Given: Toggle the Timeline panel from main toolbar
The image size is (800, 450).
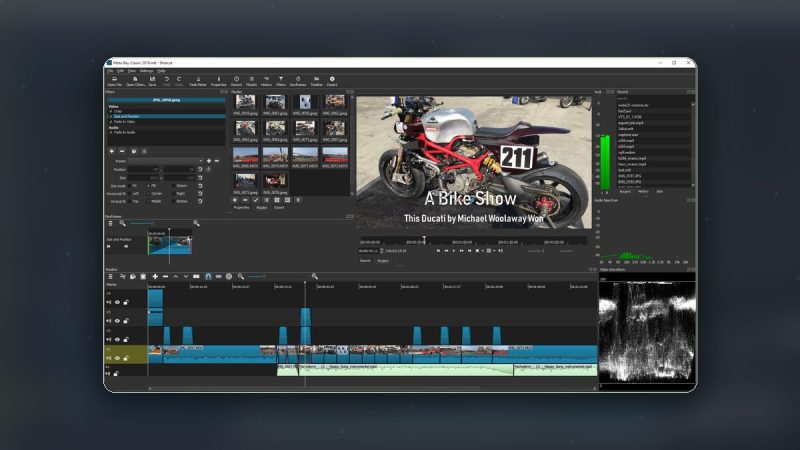Looking at the screenshot, I should click(x=316, y=81).
